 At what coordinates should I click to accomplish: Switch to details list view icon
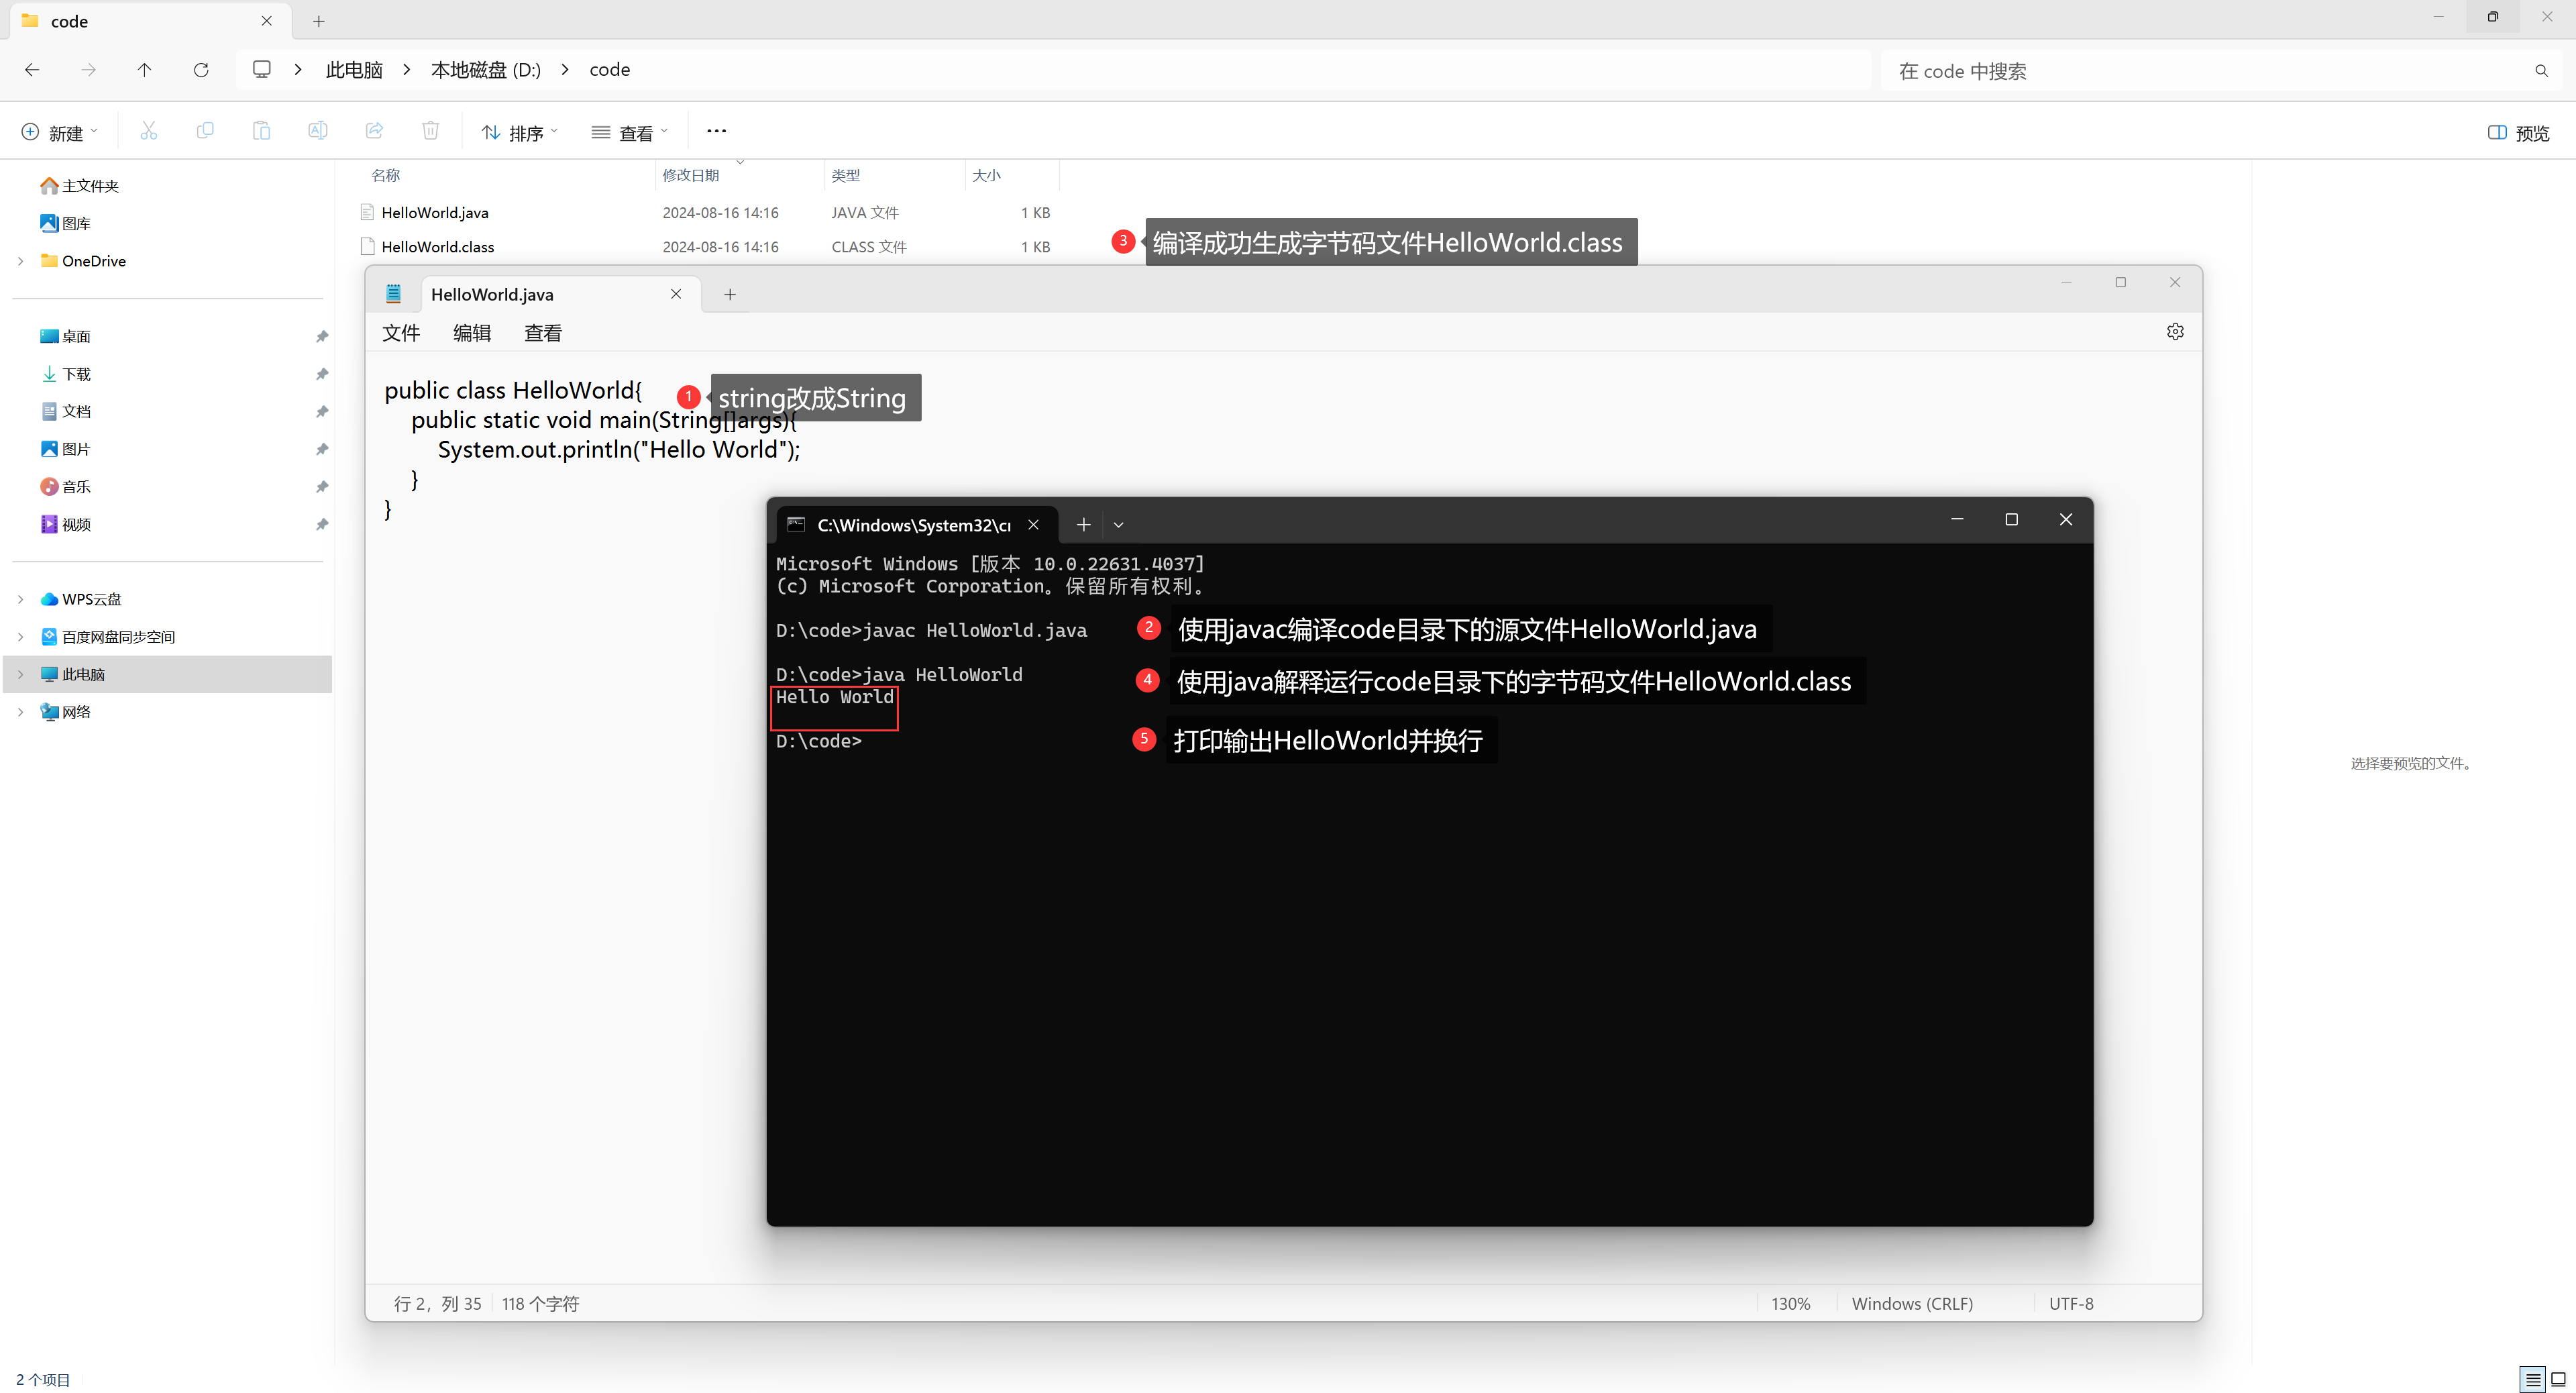2532,1379
